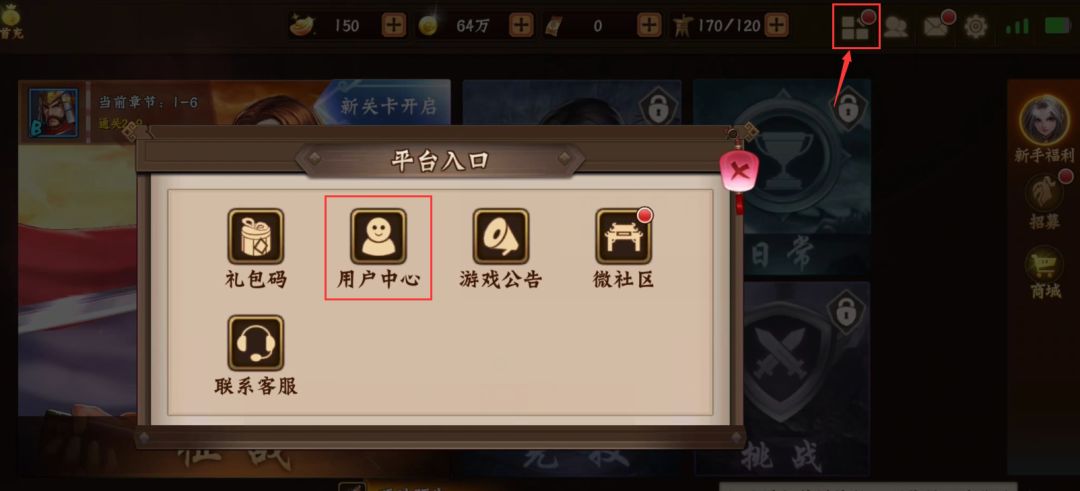
Task: Open the 新手福利 newbie benefits avatar
Action: tap(1044, 119)
